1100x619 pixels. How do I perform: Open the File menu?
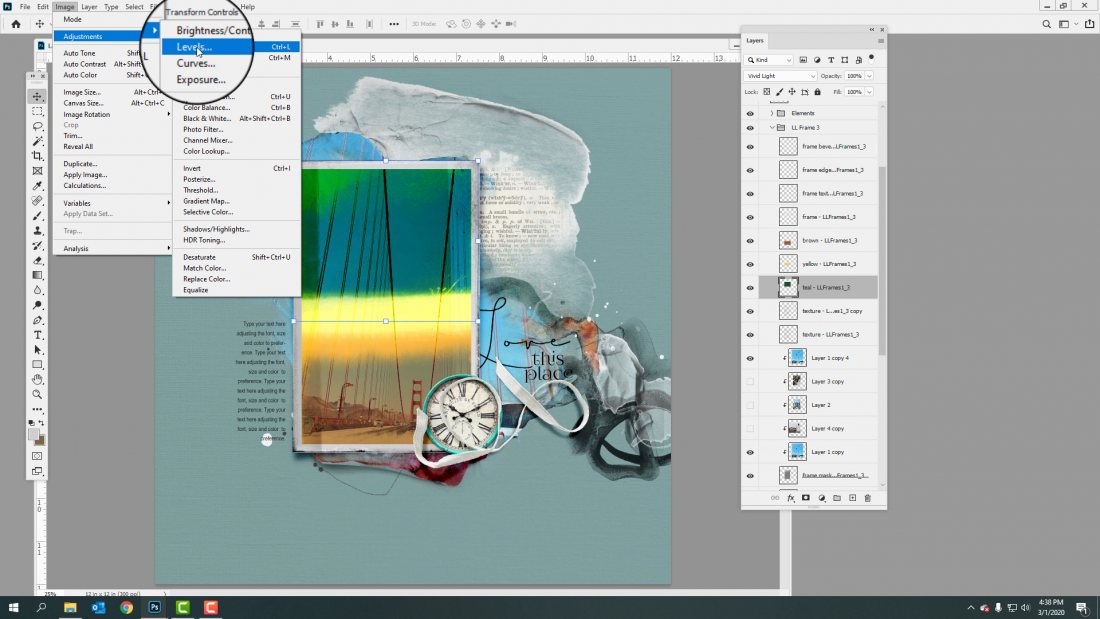click(x=25, y=6)
